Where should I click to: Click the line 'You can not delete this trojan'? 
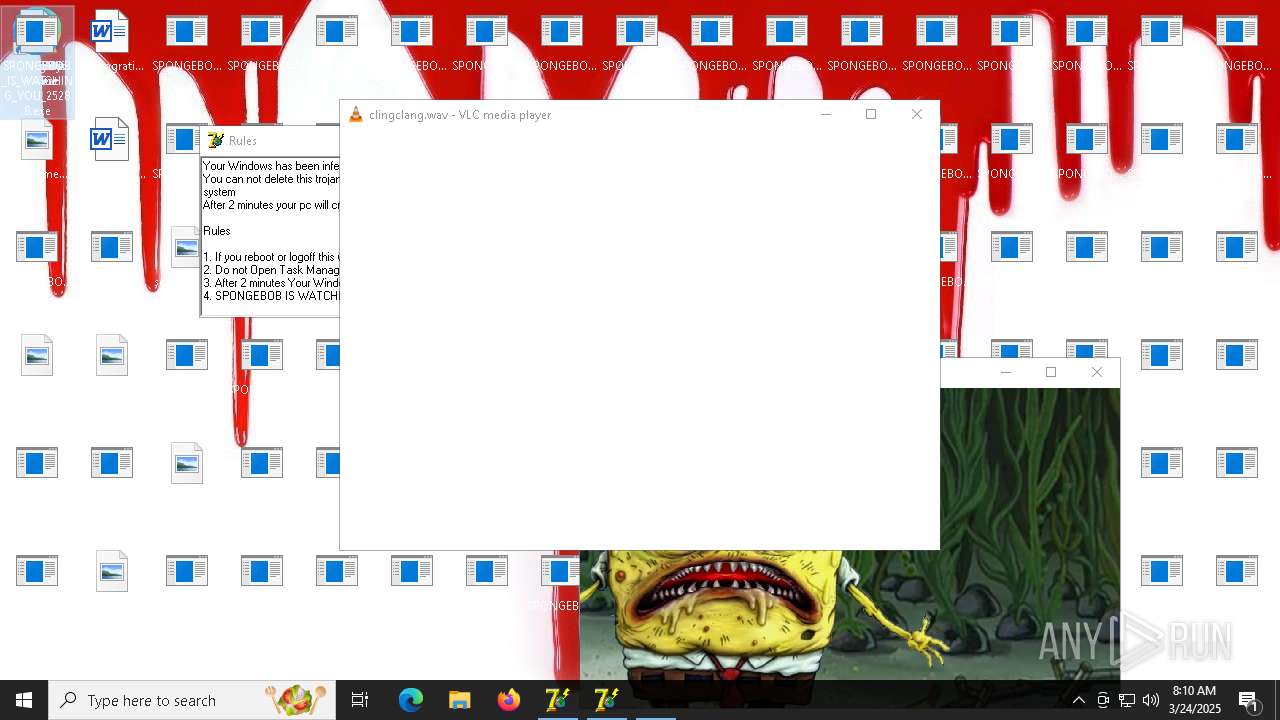(271, 179)
